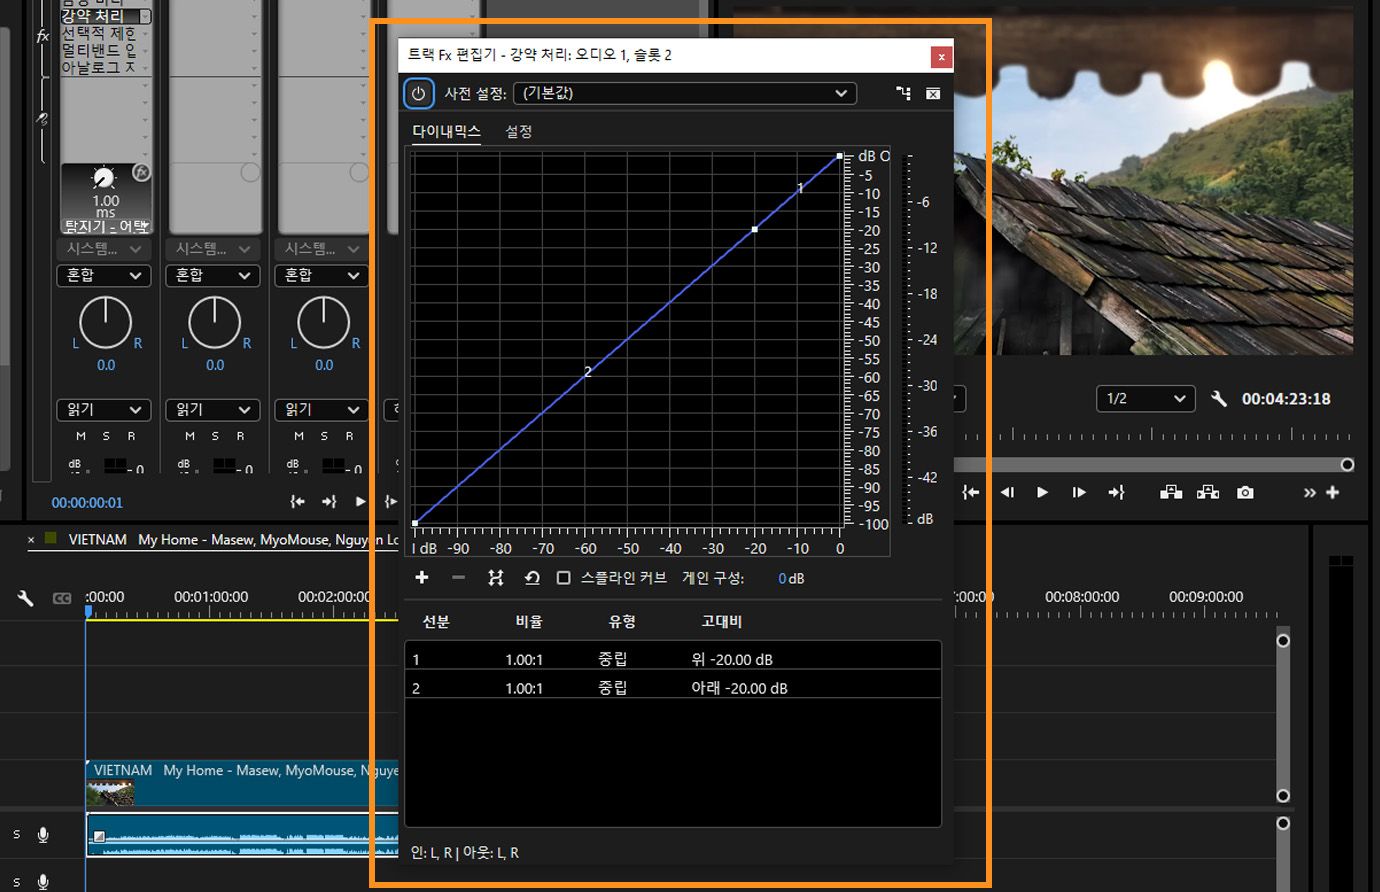
Task: Add a new point with plus icon
Action: (422, 578)
